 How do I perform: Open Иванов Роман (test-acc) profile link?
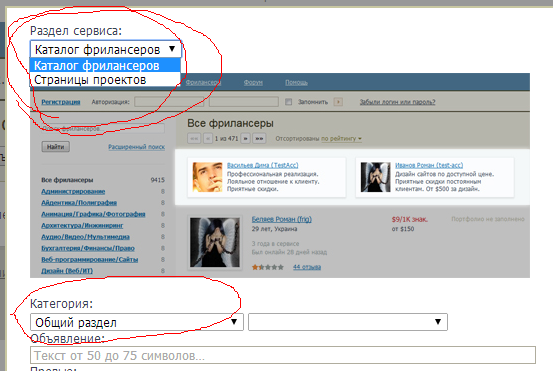point(429,165)
